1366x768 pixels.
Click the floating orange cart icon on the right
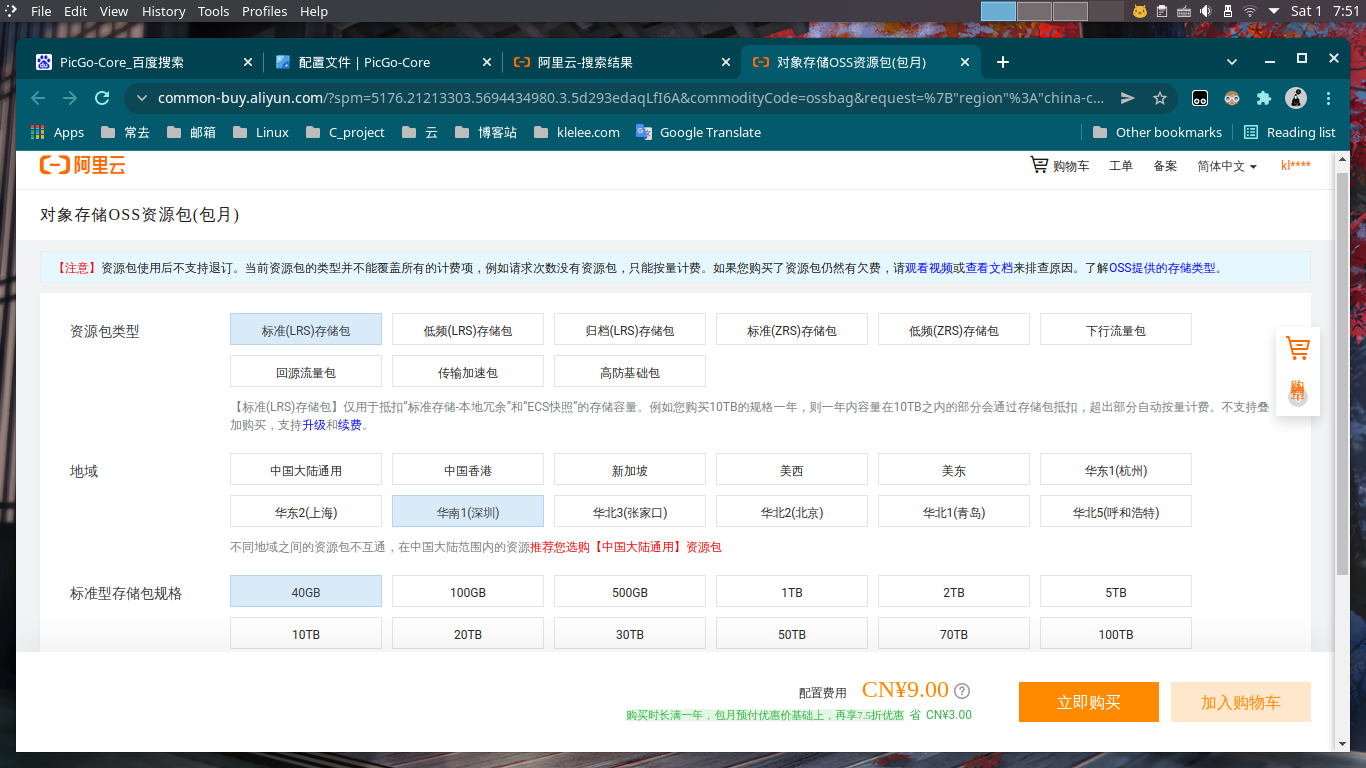[1298, 349]
